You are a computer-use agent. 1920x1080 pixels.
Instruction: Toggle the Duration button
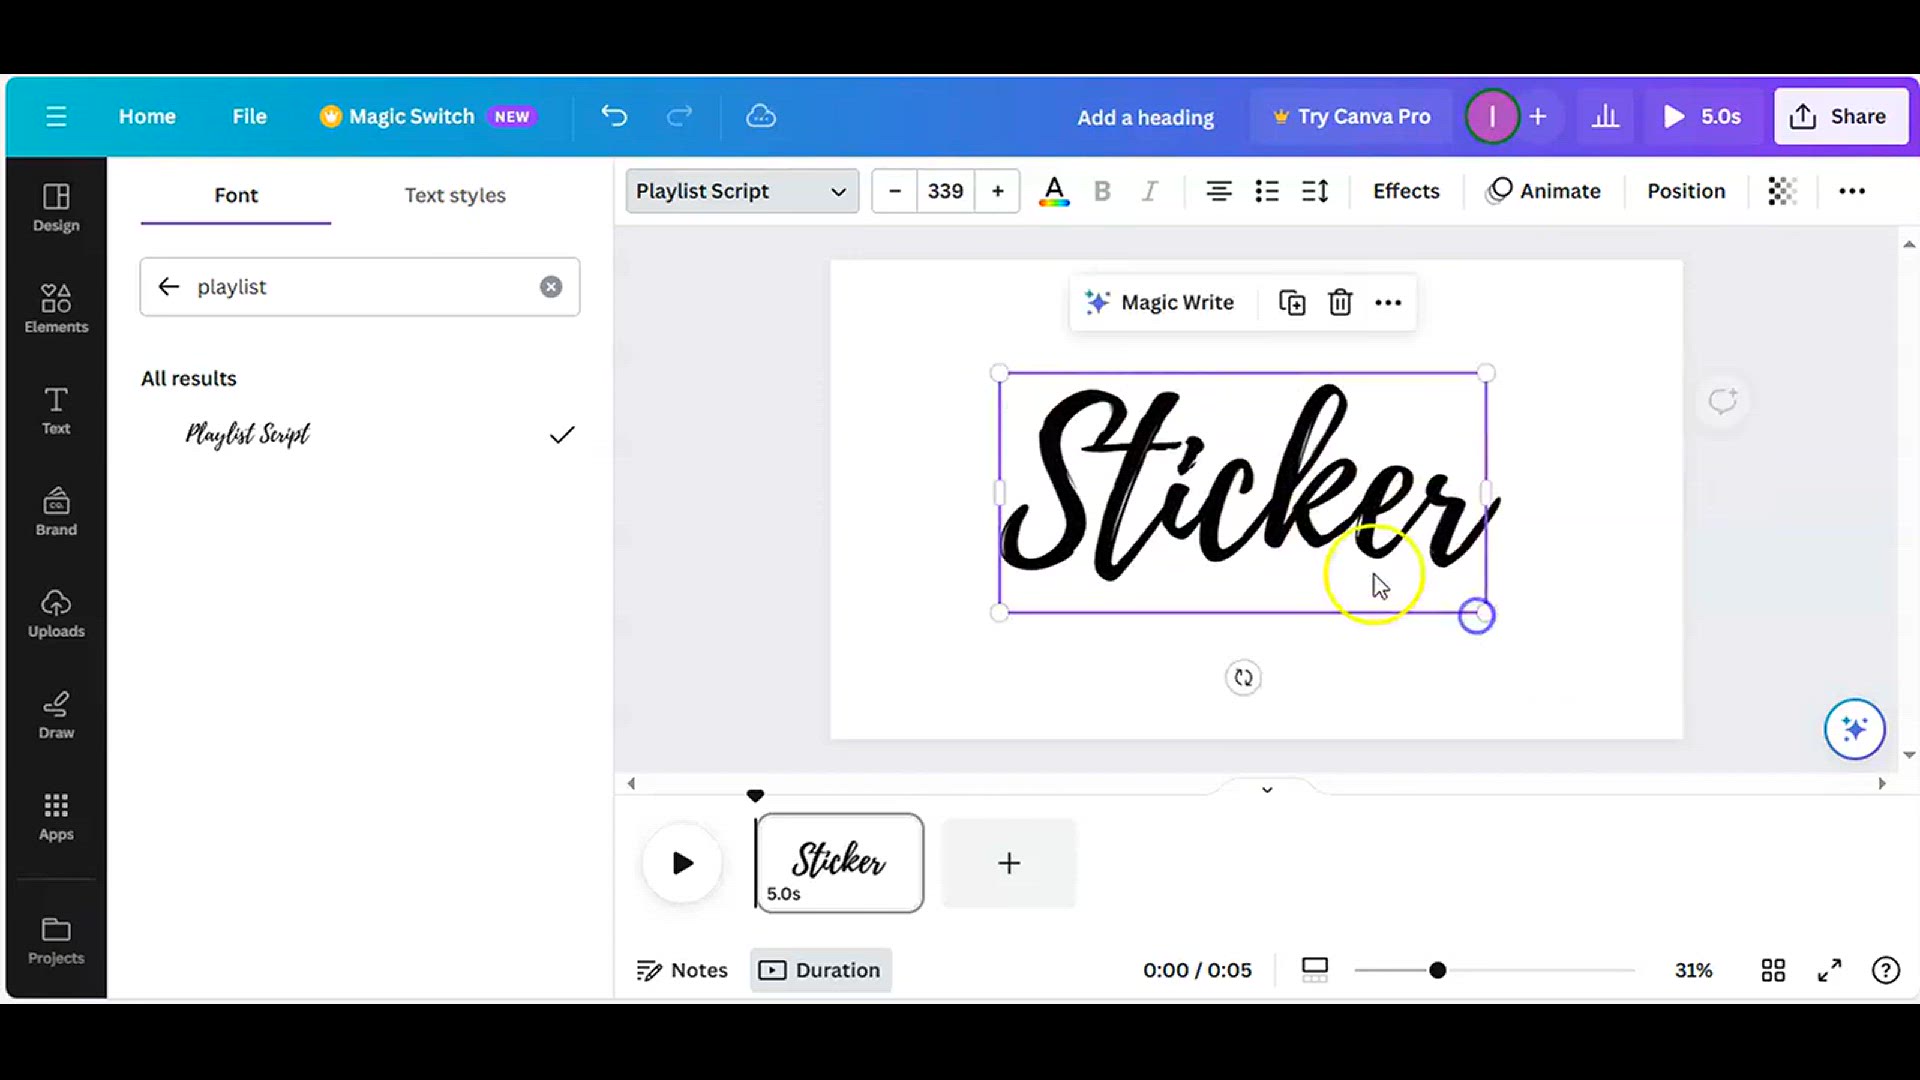[x=820, y=970]
